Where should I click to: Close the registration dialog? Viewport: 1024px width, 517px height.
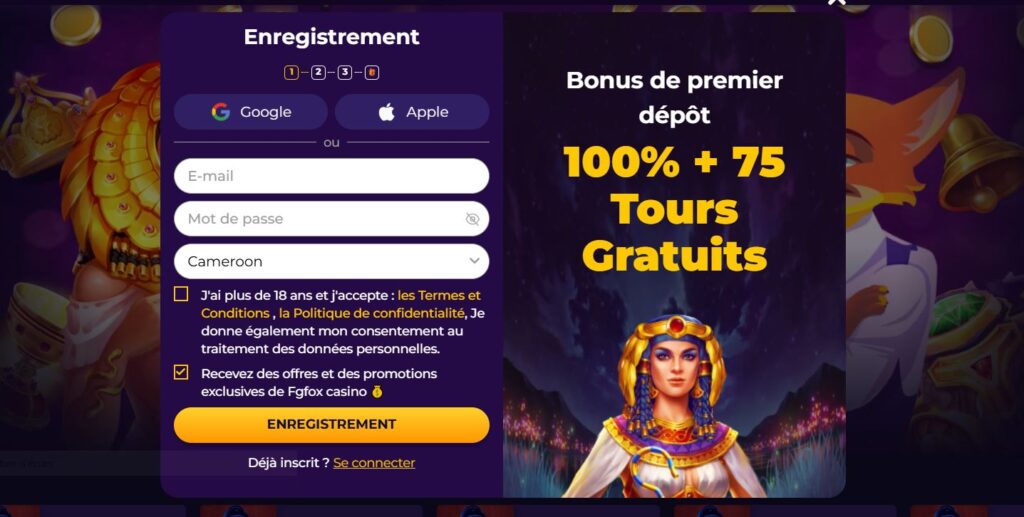[837, 2]
